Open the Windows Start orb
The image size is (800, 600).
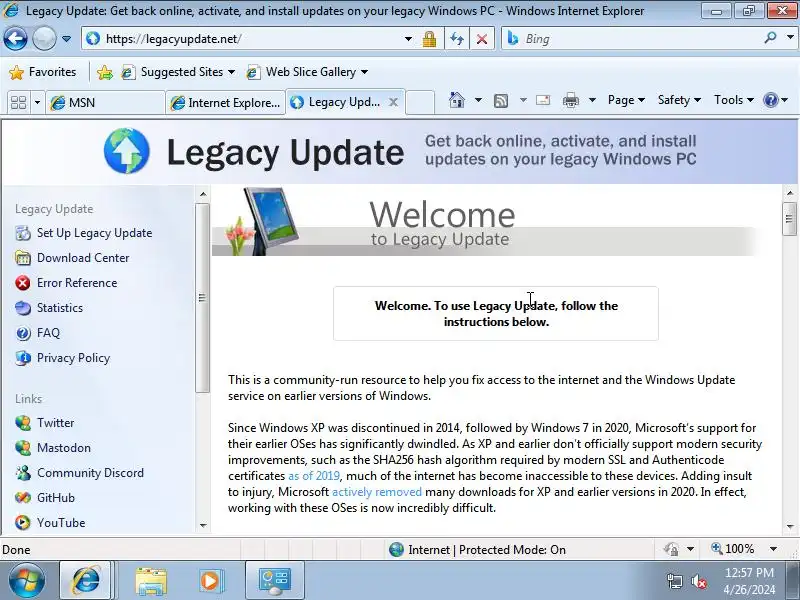(26, 581)
